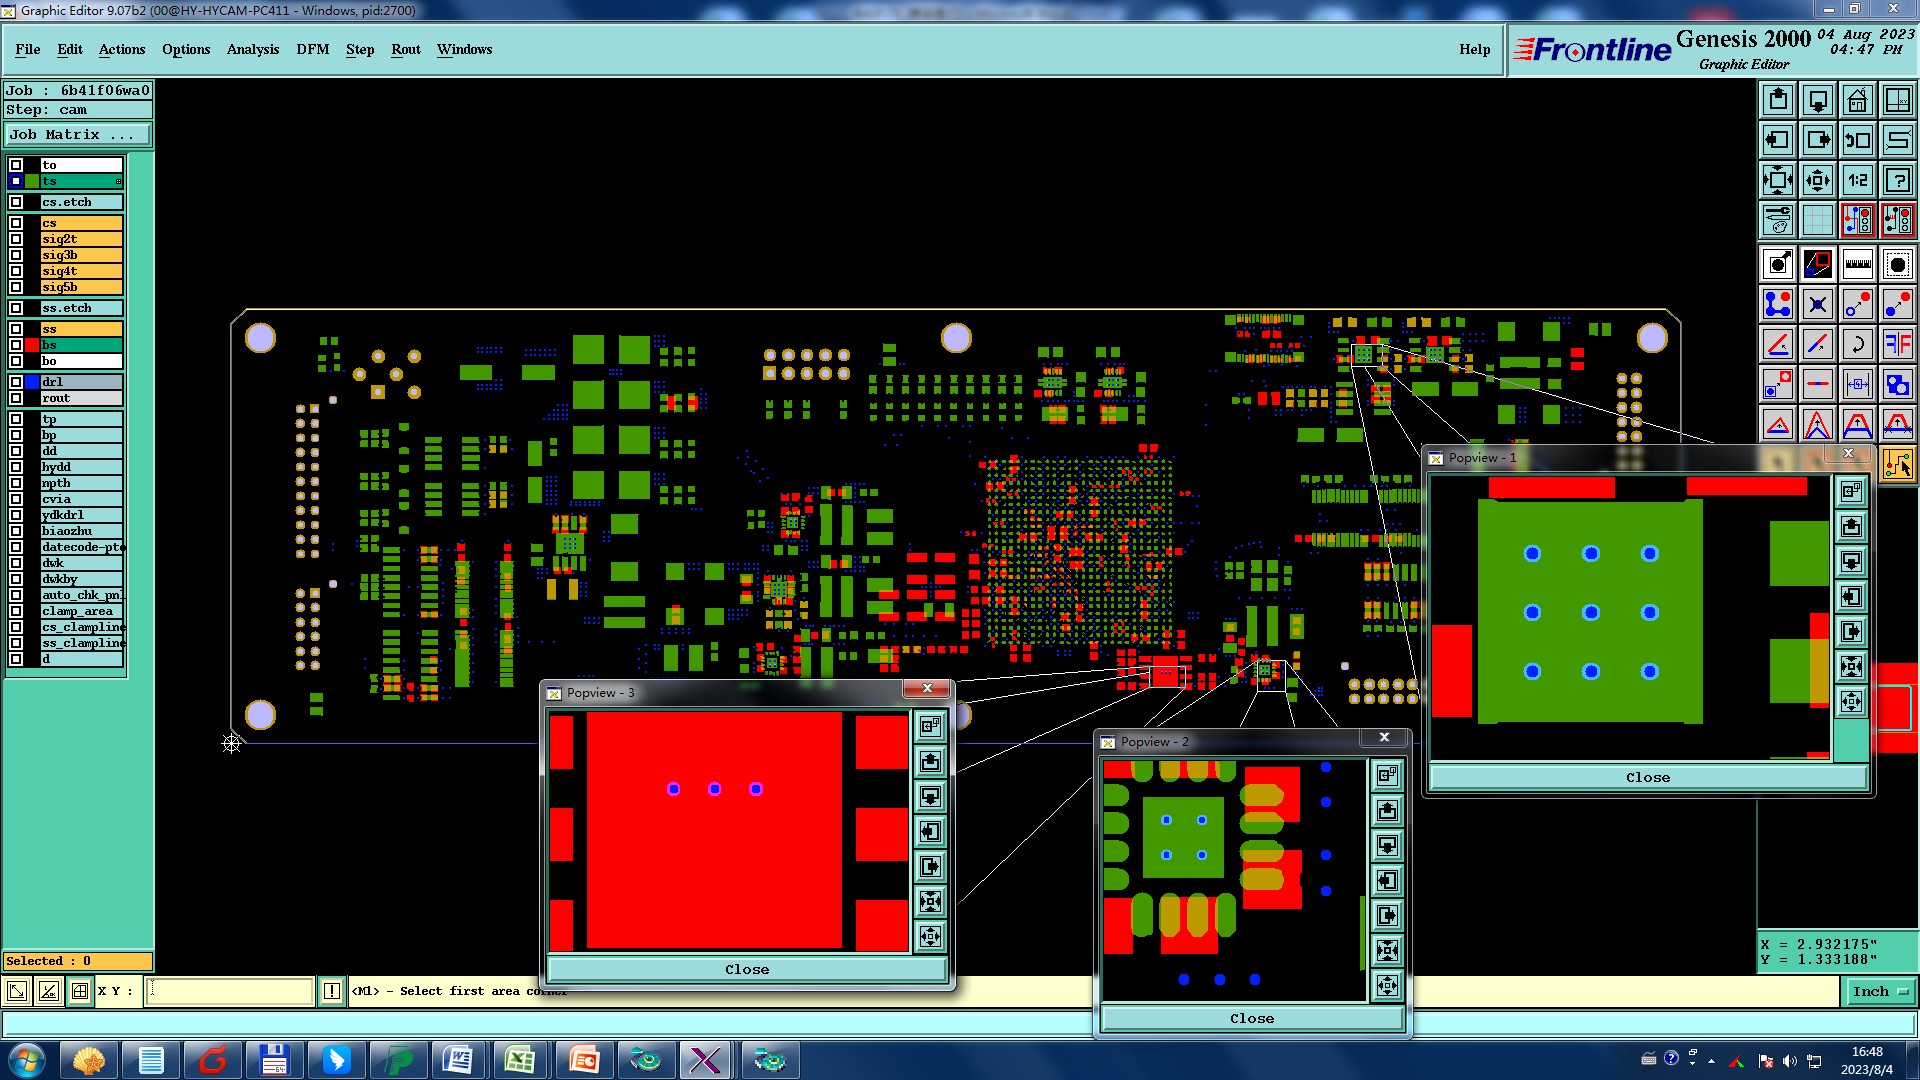Viewport: 1920px width, 1080px height.
Task: Toggle display checkbox for layer rout
Action: 16,398
